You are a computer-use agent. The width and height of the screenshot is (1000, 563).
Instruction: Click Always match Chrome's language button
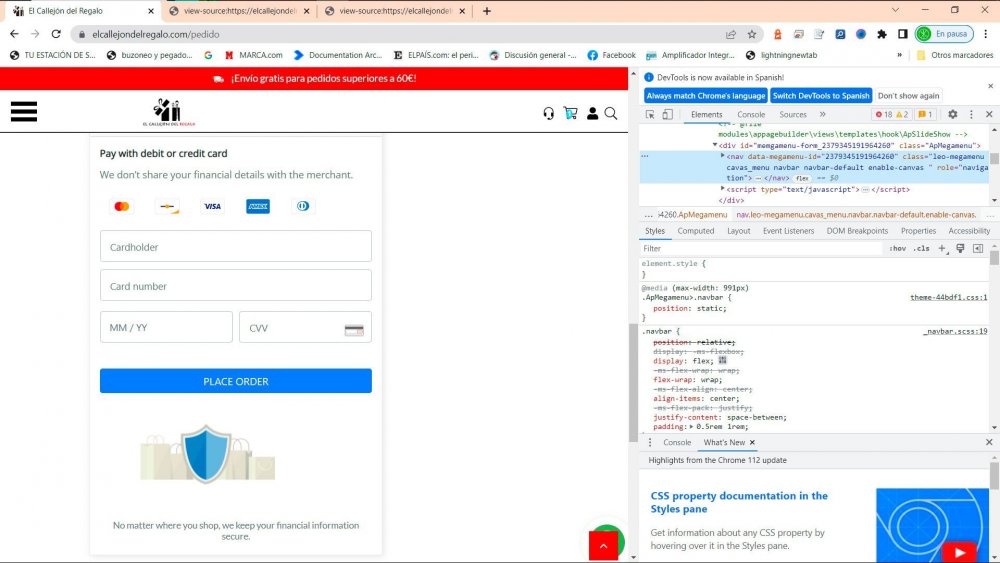(705, 96)
